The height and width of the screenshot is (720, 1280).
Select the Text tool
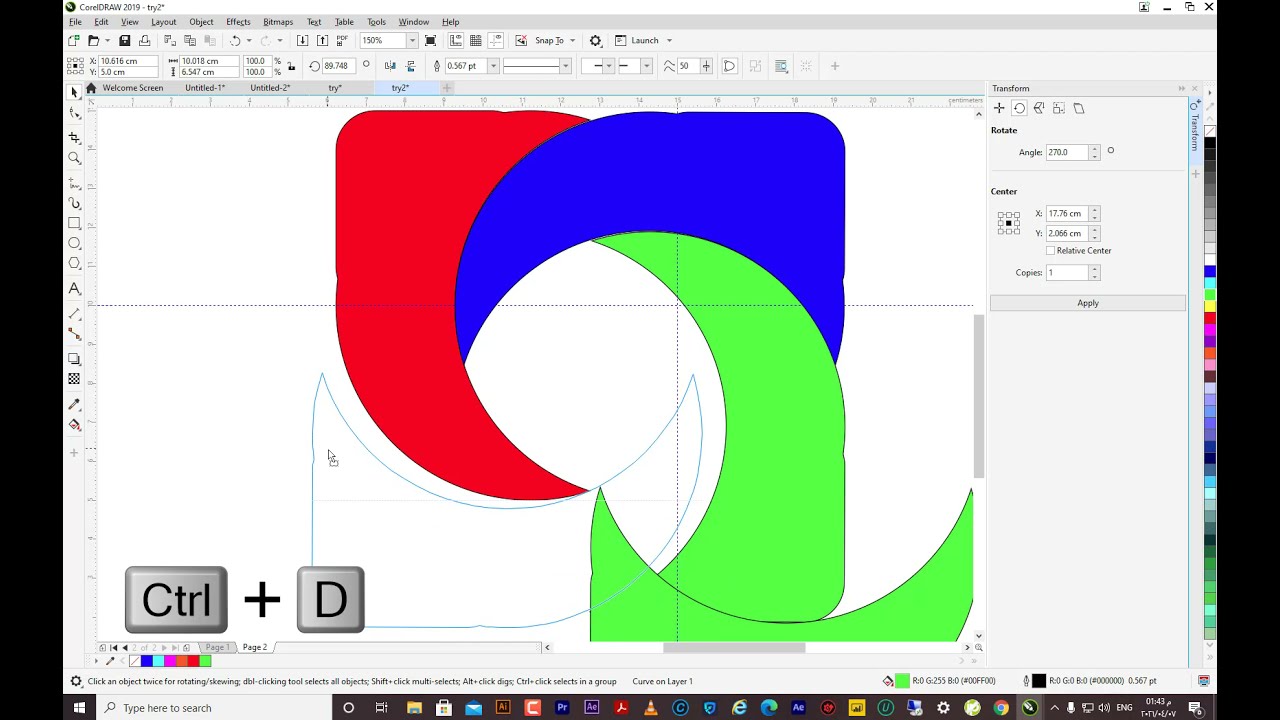(74, 288)
